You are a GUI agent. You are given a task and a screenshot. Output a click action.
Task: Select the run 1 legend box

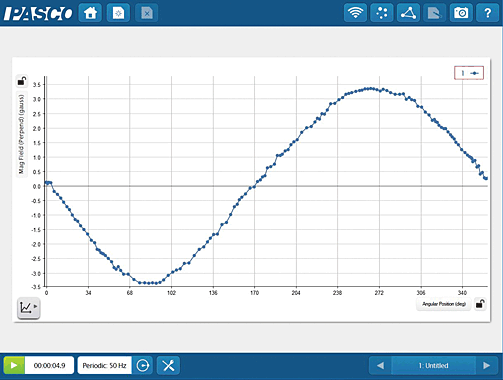coord(469,73)
